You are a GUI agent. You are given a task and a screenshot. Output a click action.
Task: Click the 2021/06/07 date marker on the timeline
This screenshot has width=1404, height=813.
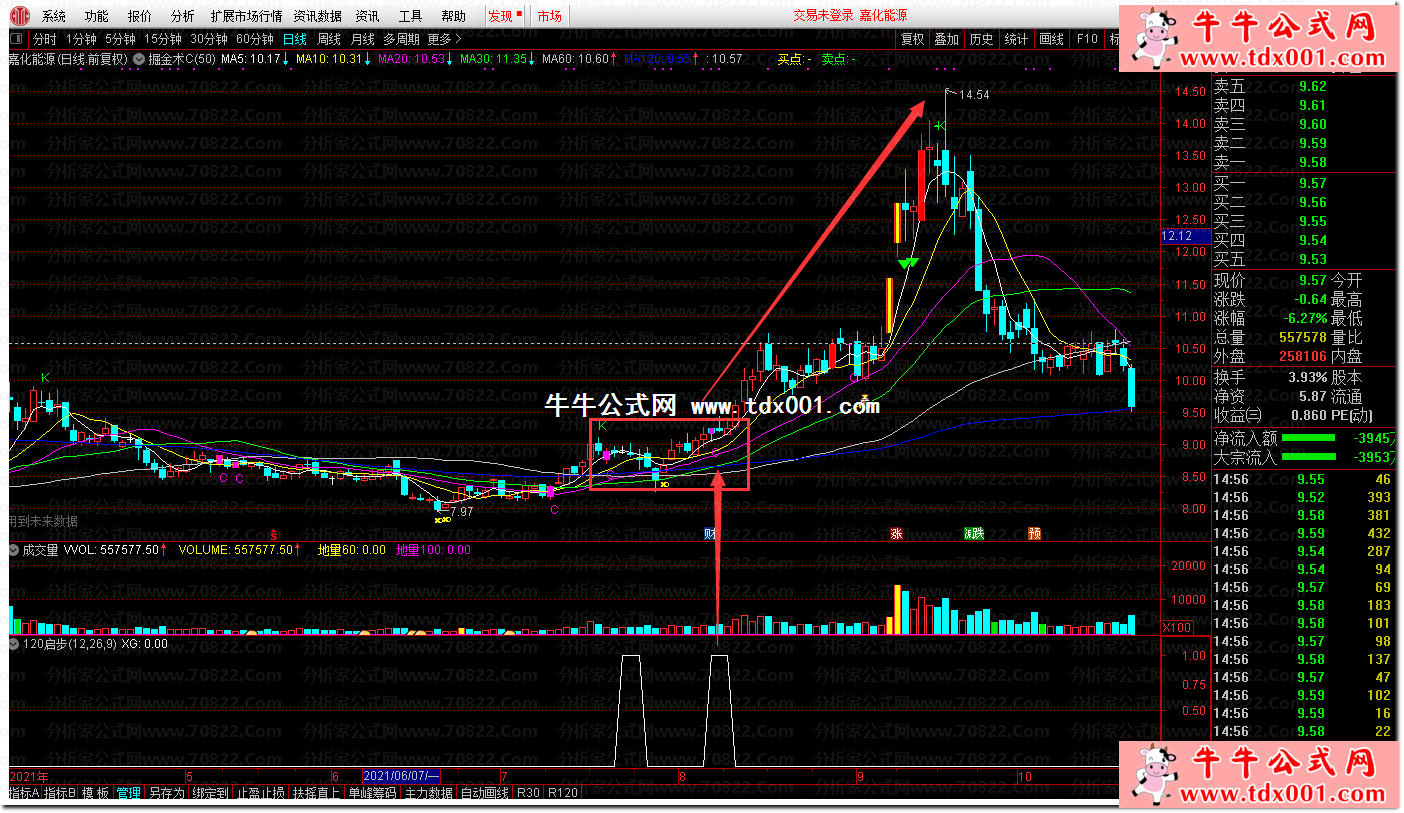(x=400, y=776)
